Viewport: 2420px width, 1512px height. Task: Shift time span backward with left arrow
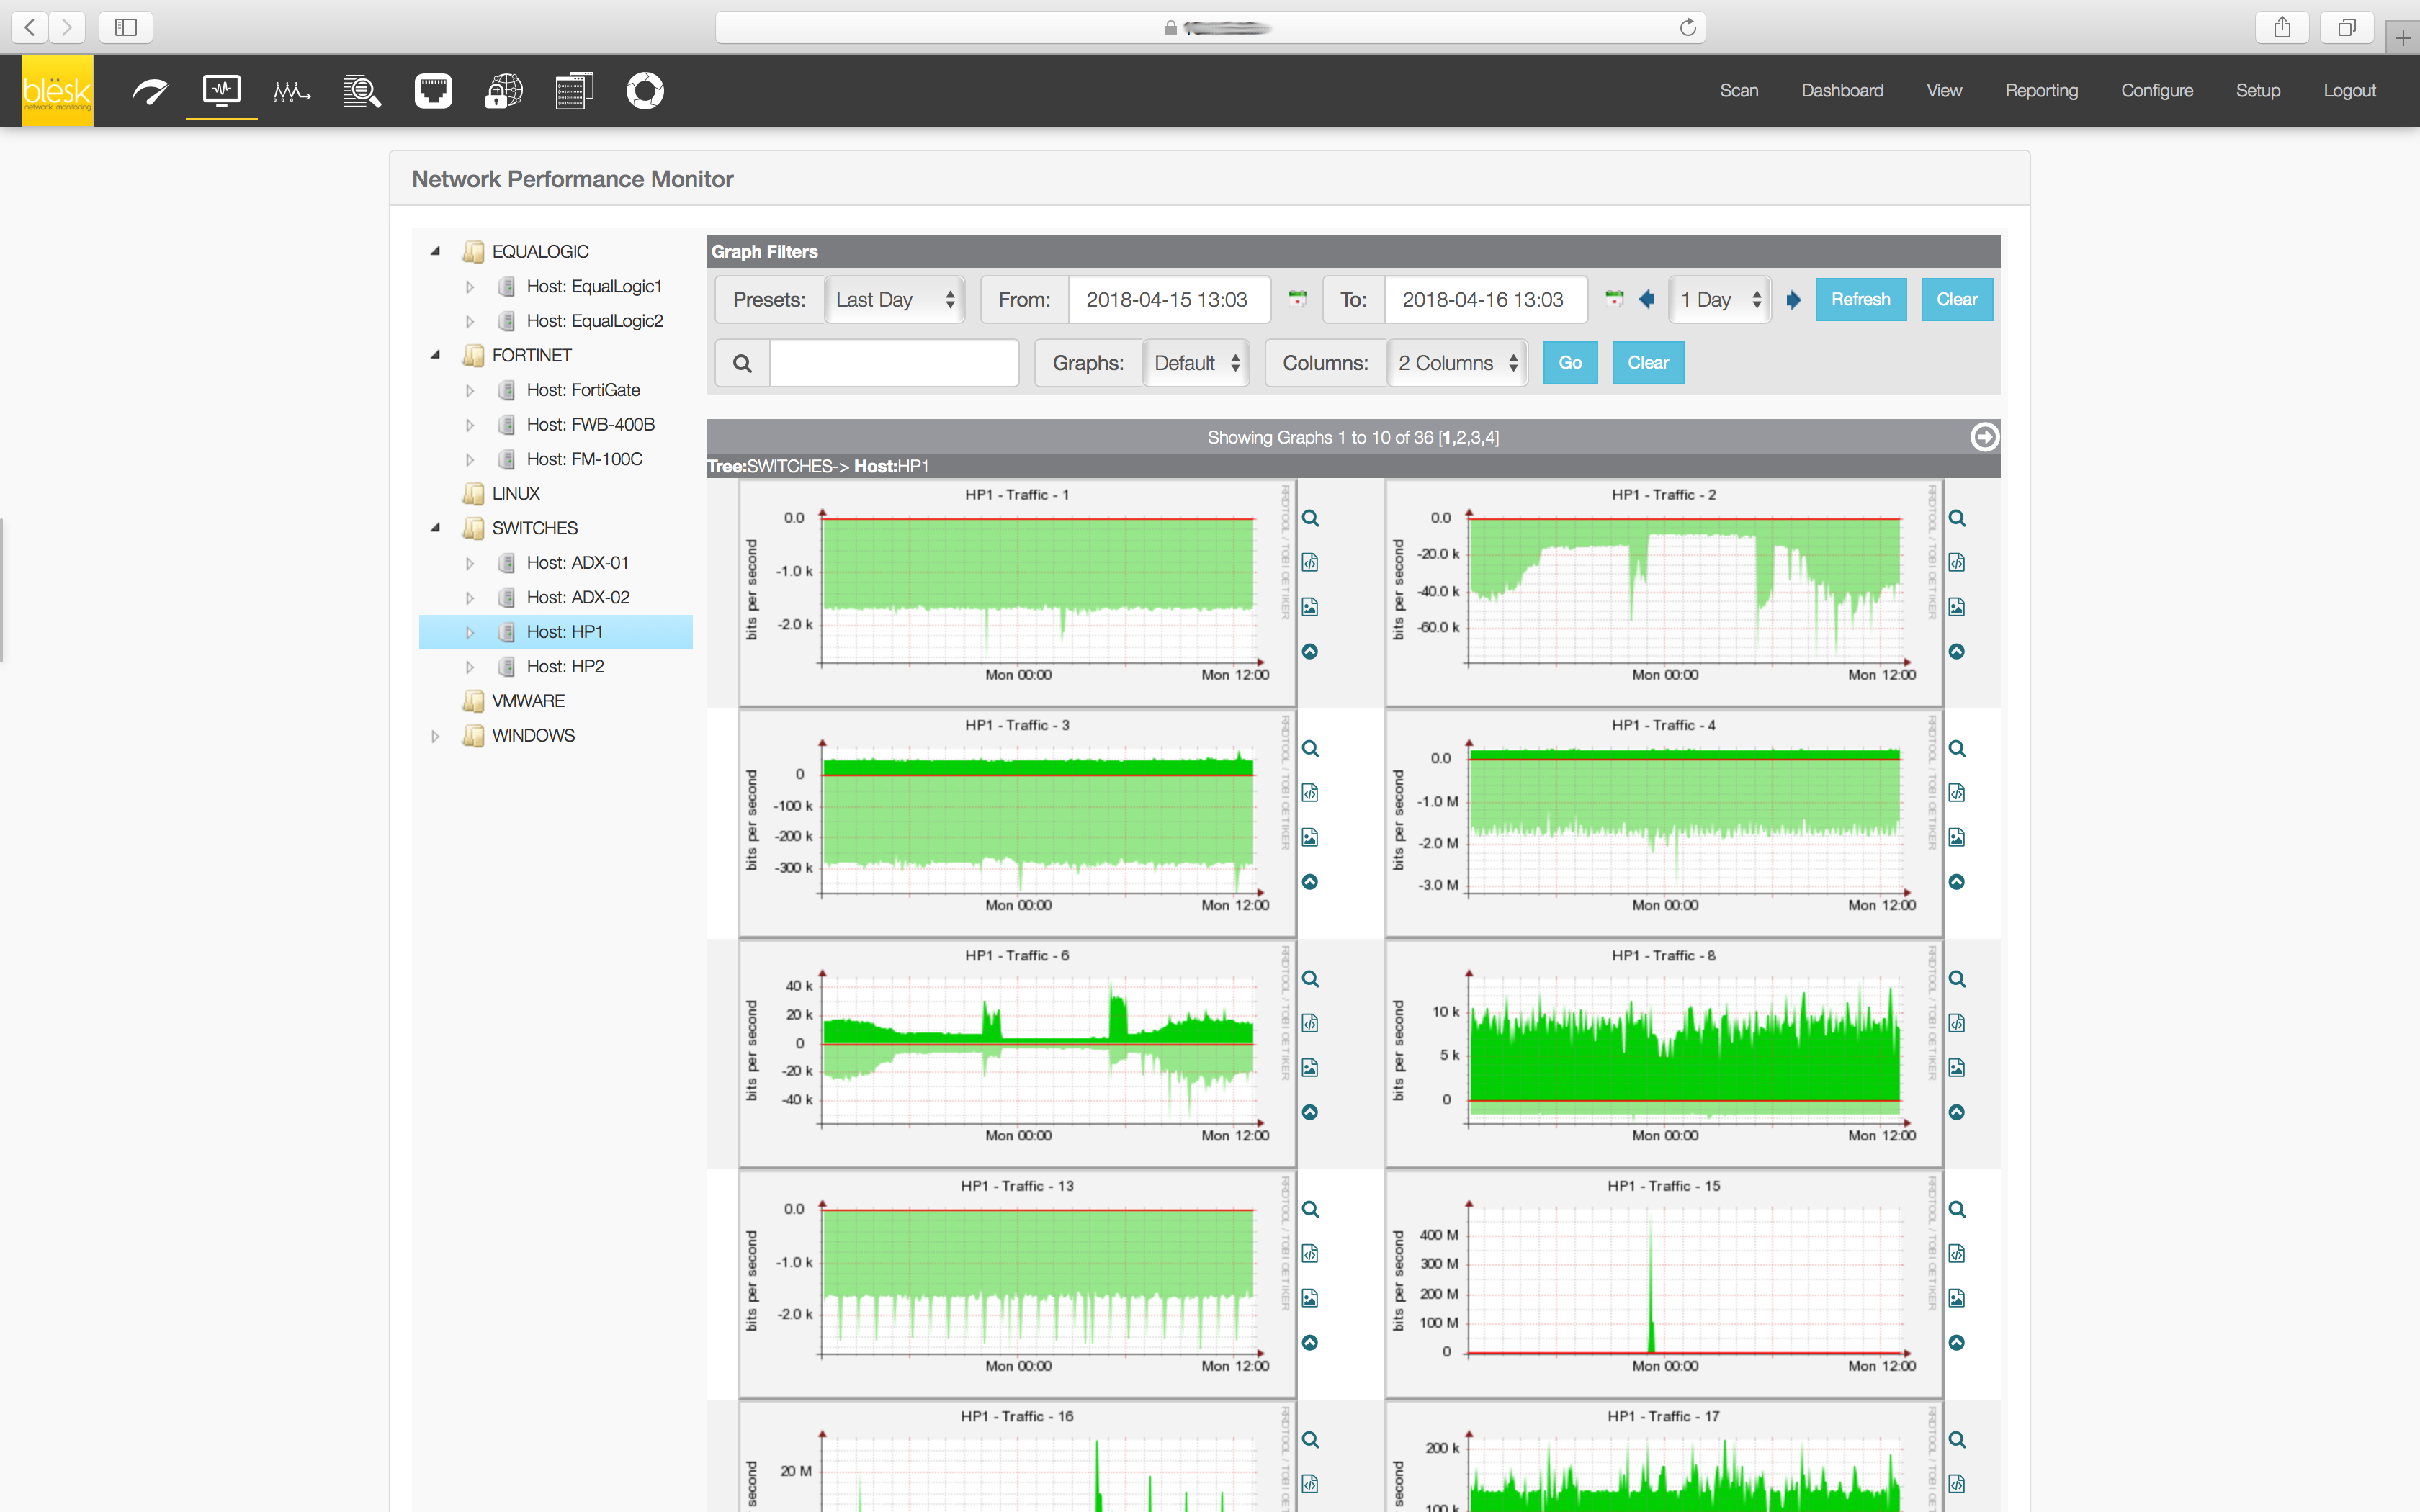(x=1646, y=299)
